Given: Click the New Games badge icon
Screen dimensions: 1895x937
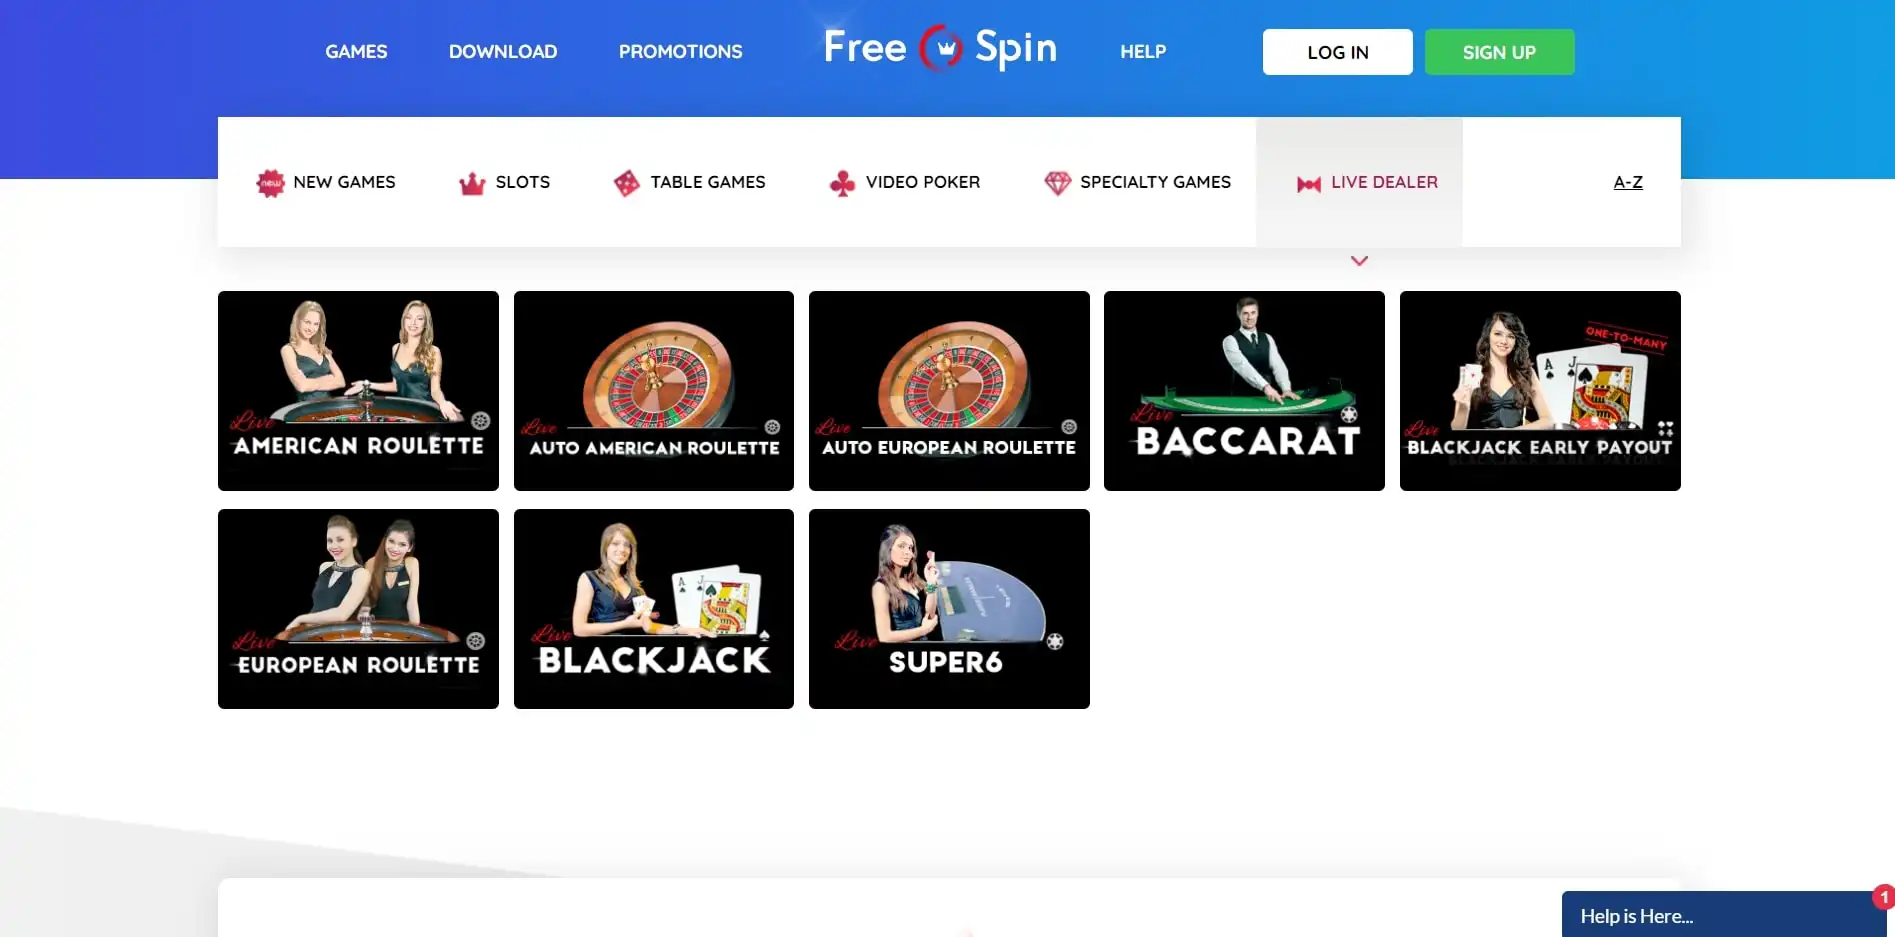Looking at the screenshot, I should (270, 183).
